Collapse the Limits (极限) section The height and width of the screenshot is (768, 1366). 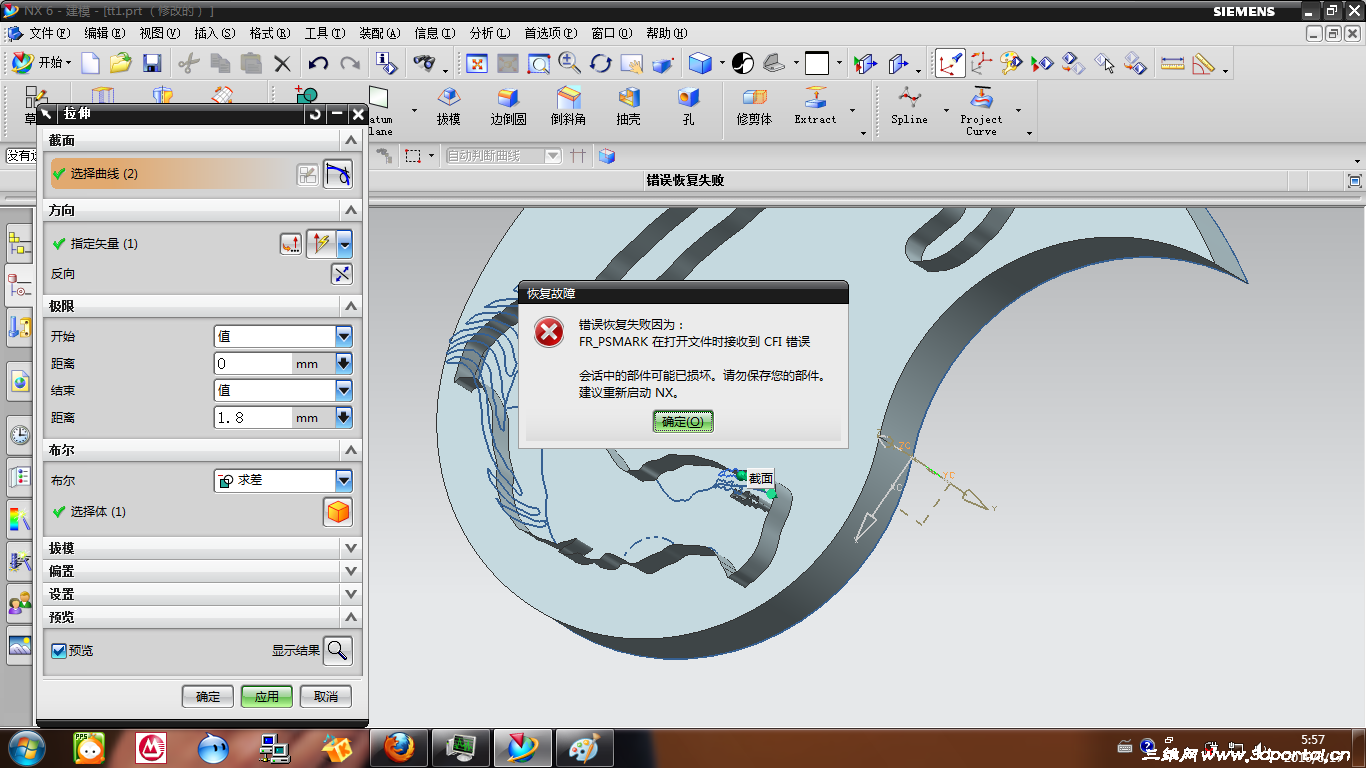[350, 306]
